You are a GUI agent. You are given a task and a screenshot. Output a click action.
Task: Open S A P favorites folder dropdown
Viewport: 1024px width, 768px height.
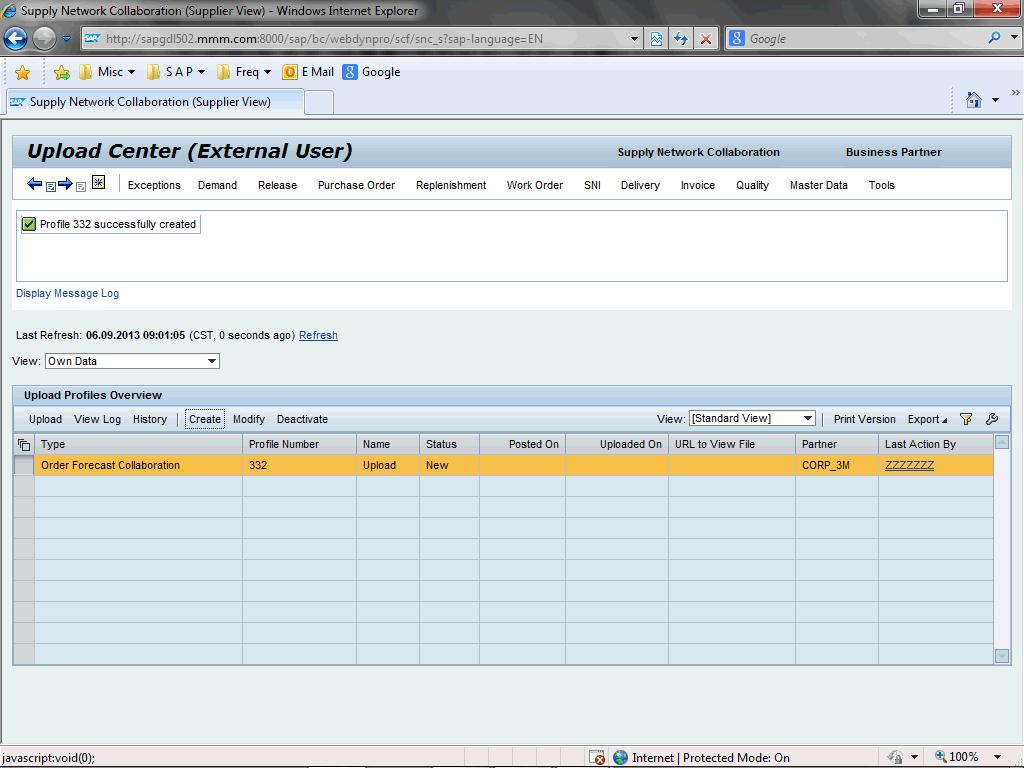point(176,72)
